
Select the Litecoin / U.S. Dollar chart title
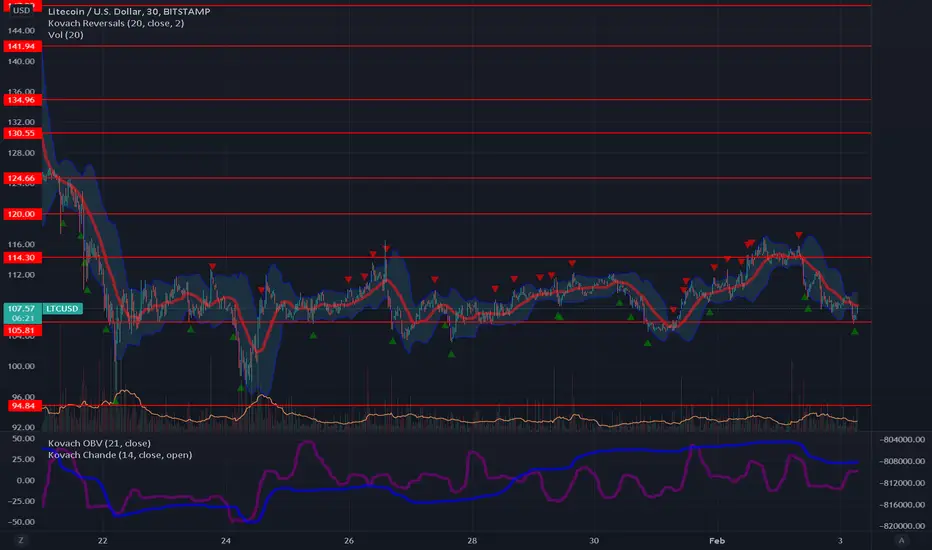(x=129, y=11)
